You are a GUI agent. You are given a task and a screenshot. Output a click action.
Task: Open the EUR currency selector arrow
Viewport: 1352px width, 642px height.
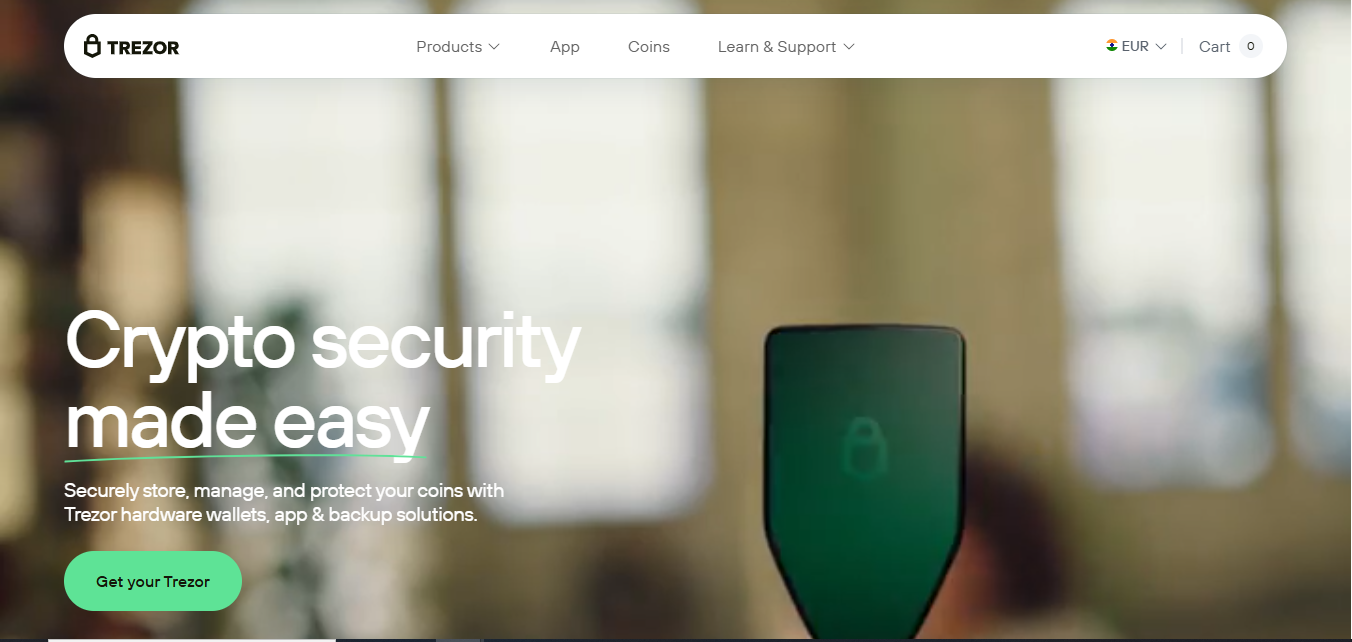(1161, 47)
